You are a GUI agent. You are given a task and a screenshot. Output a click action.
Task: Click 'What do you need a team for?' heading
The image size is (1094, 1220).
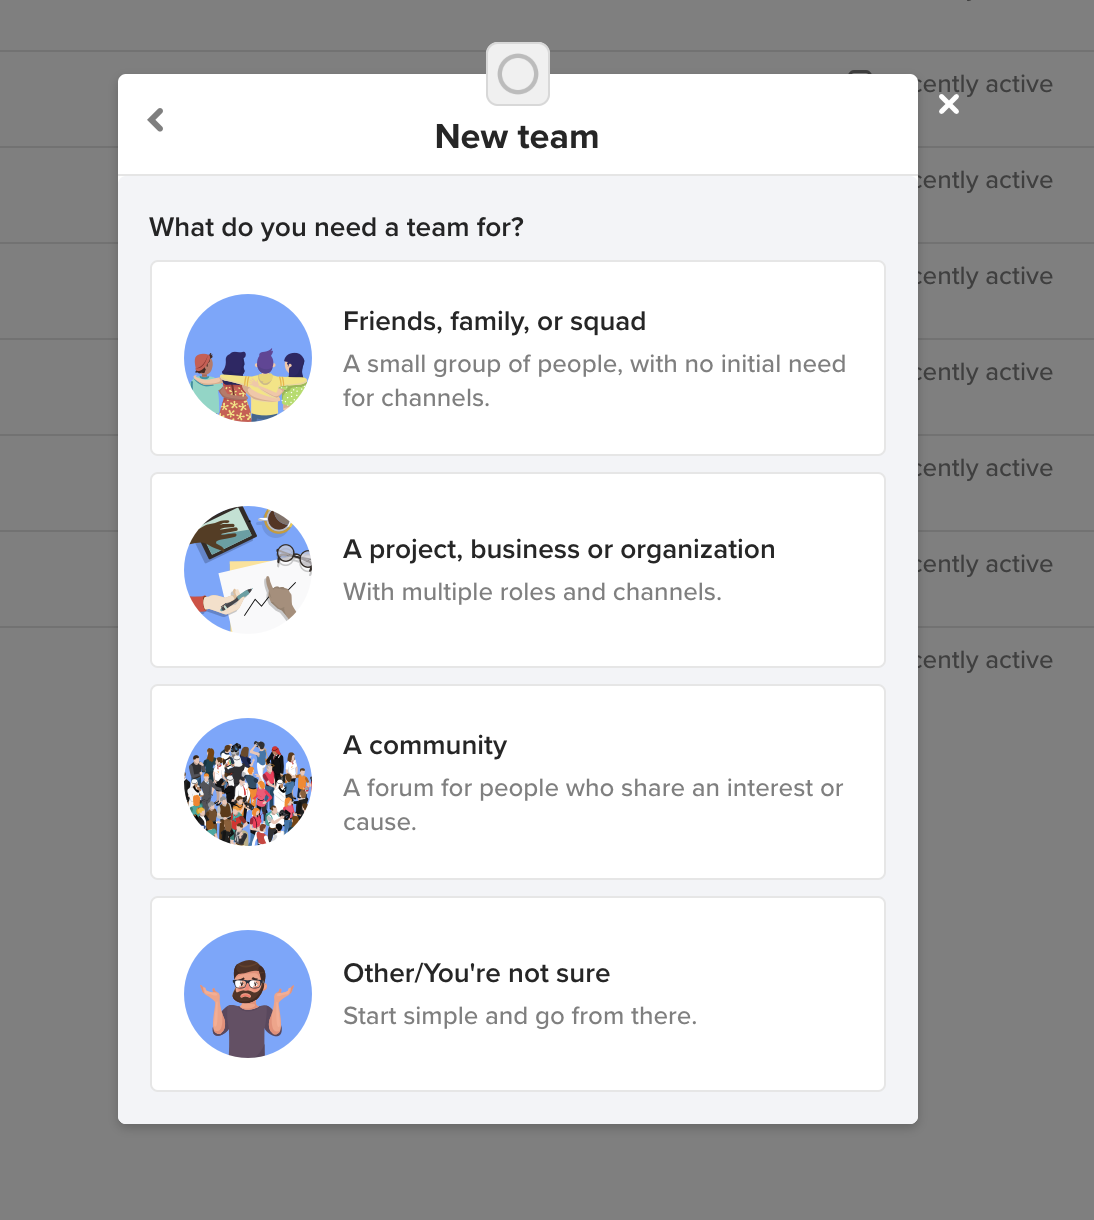(x=336, y=227)
